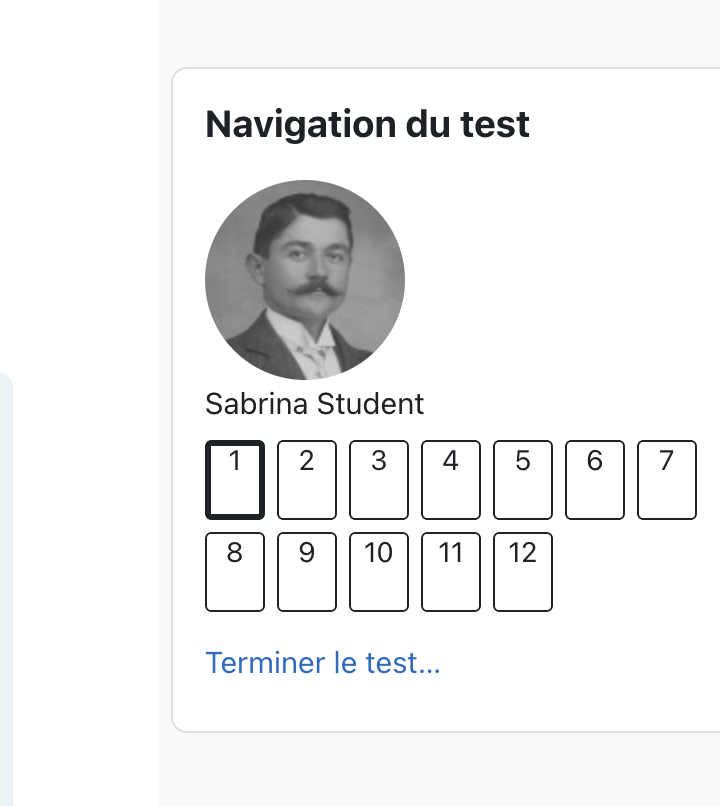
Task: Click the last question box in navigation
Action: click(523, 572)
